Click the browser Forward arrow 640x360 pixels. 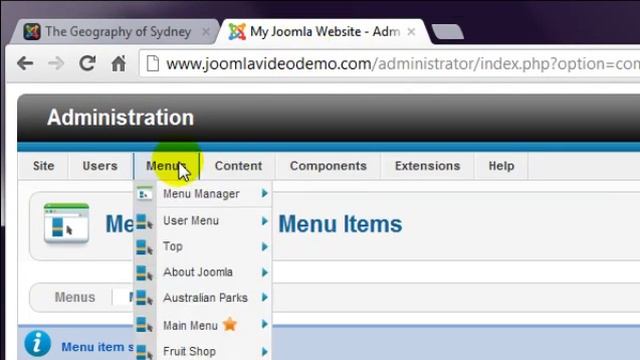click(x=56, y=63)
